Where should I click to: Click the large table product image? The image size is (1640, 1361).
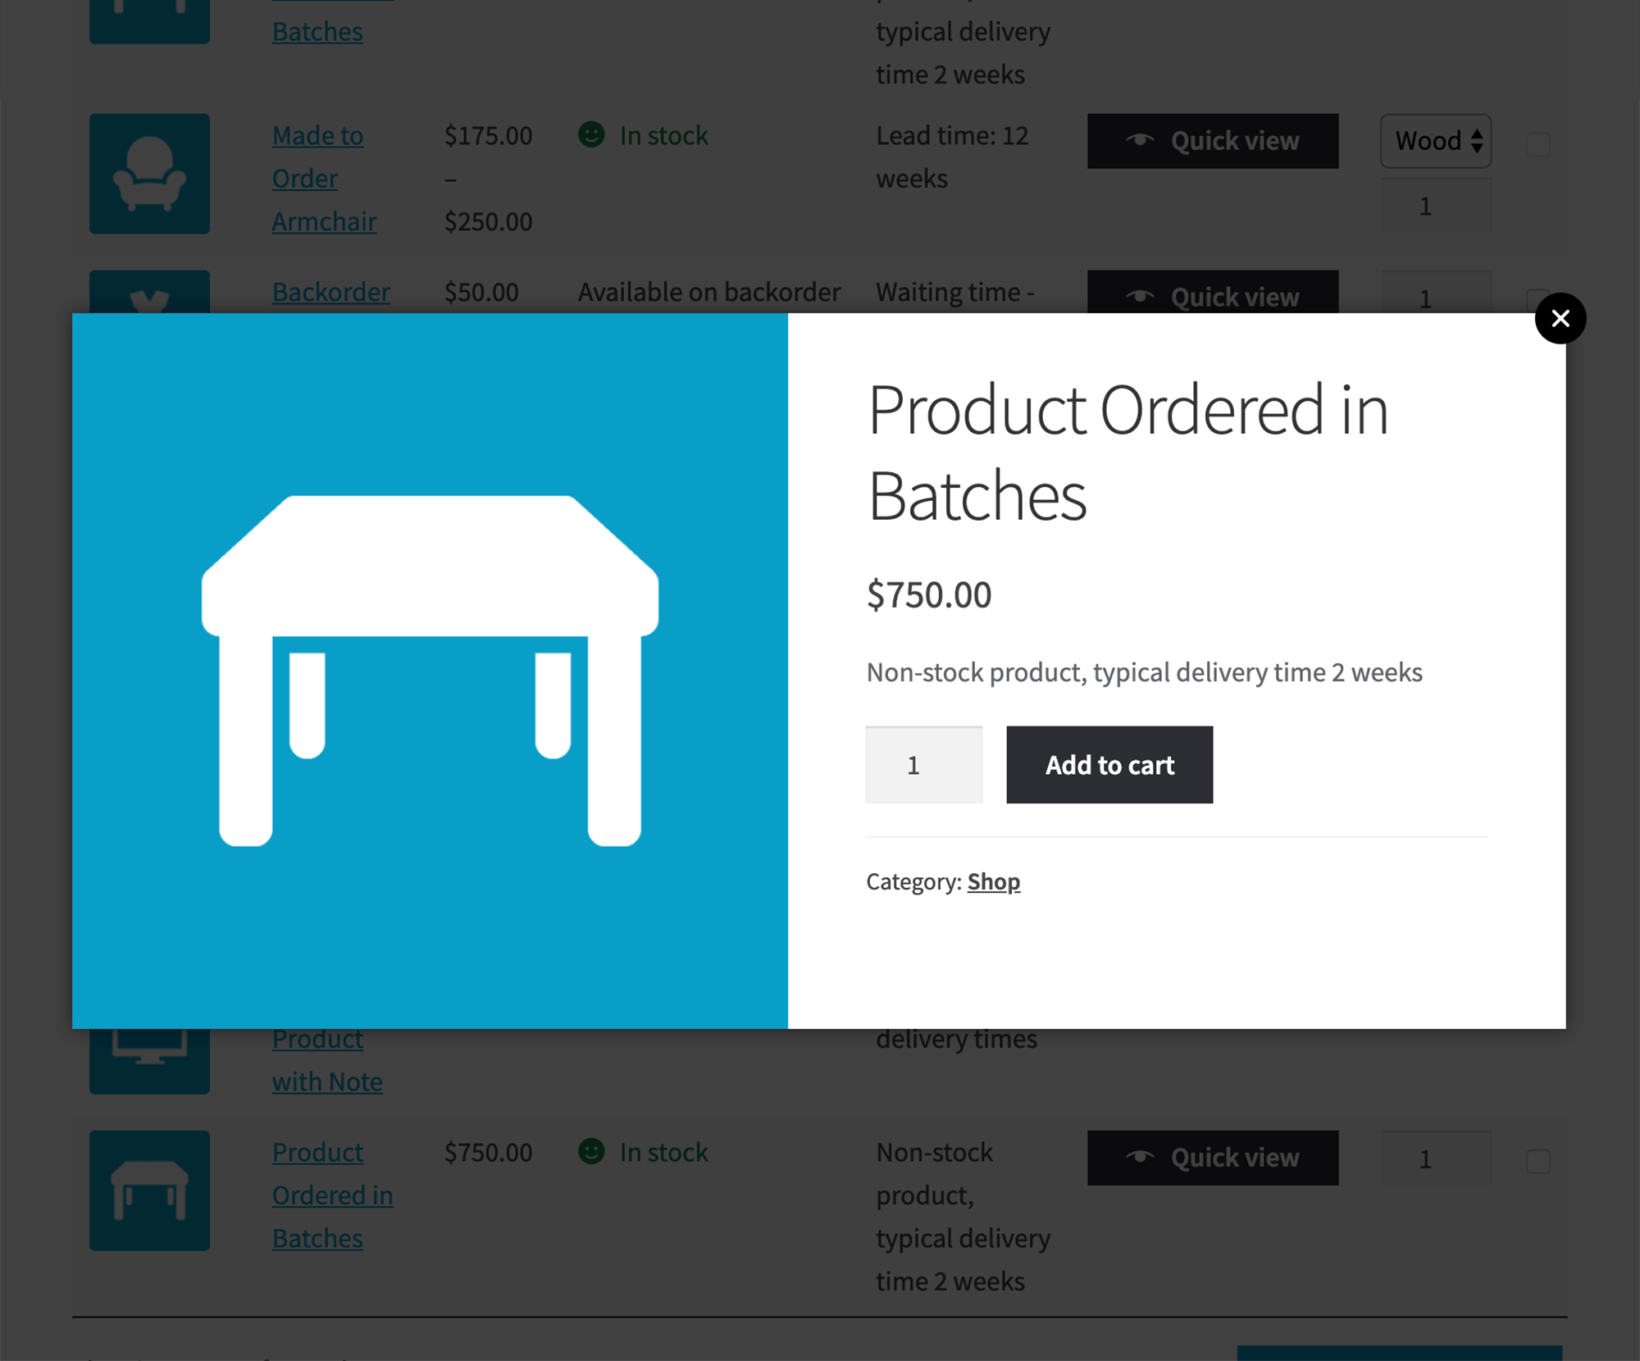[430, 670]
